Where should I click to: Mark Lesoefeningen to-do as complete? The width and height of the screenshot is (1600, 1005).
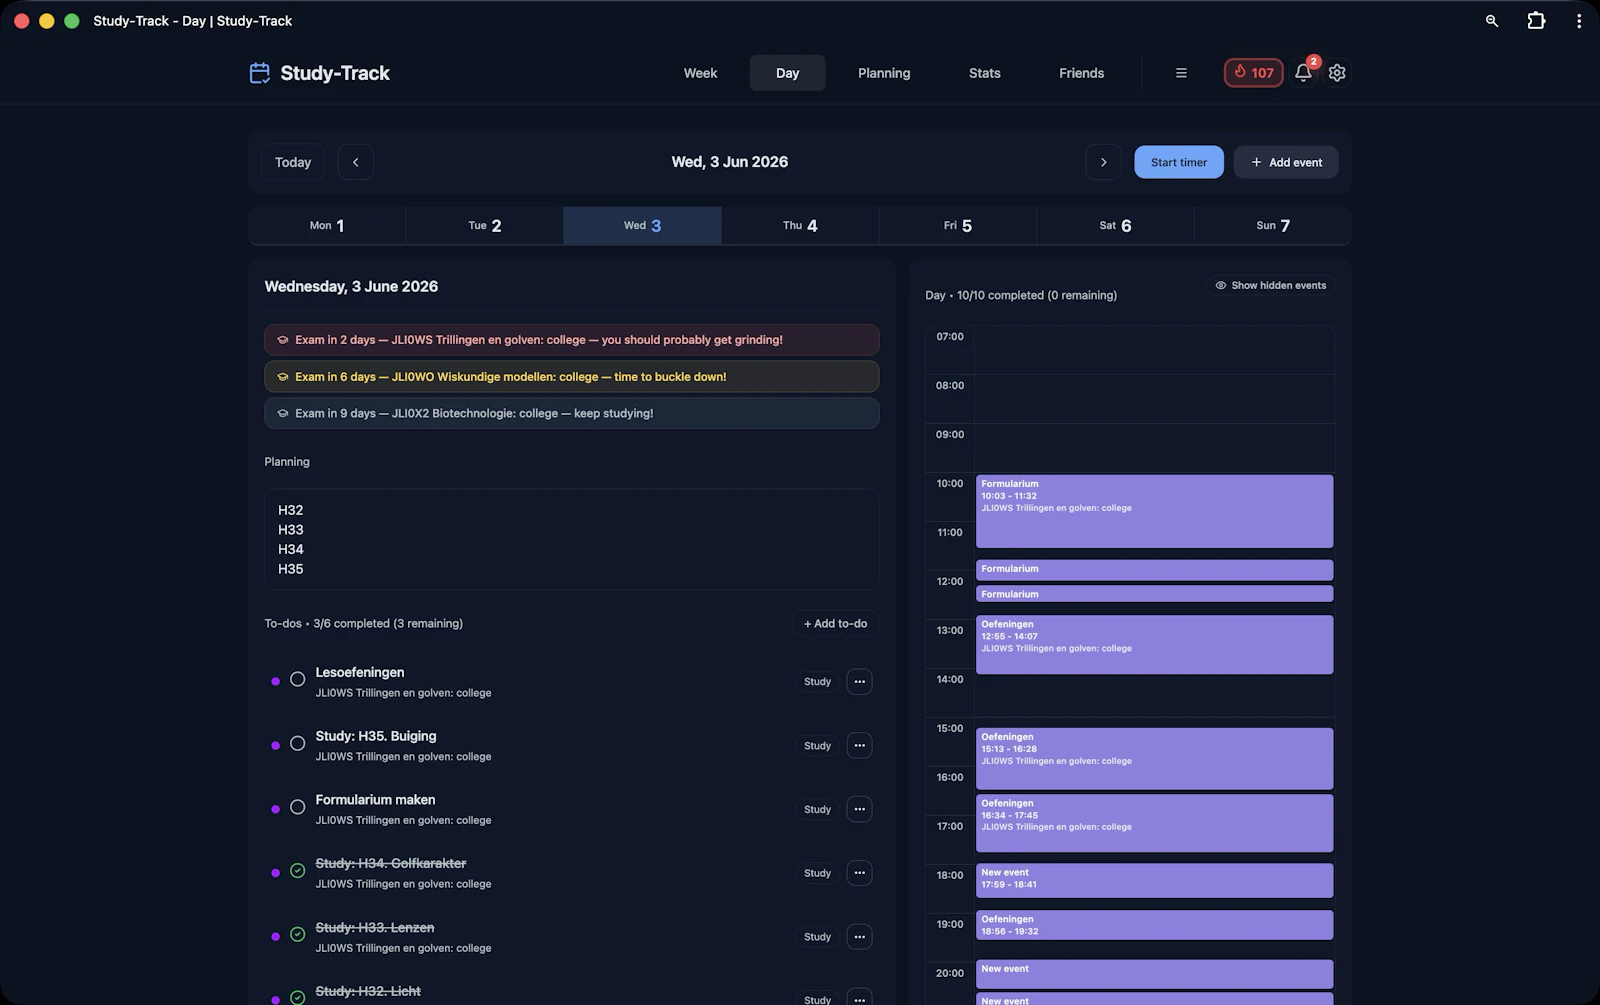pyautogui.click(x=297, y=680)
